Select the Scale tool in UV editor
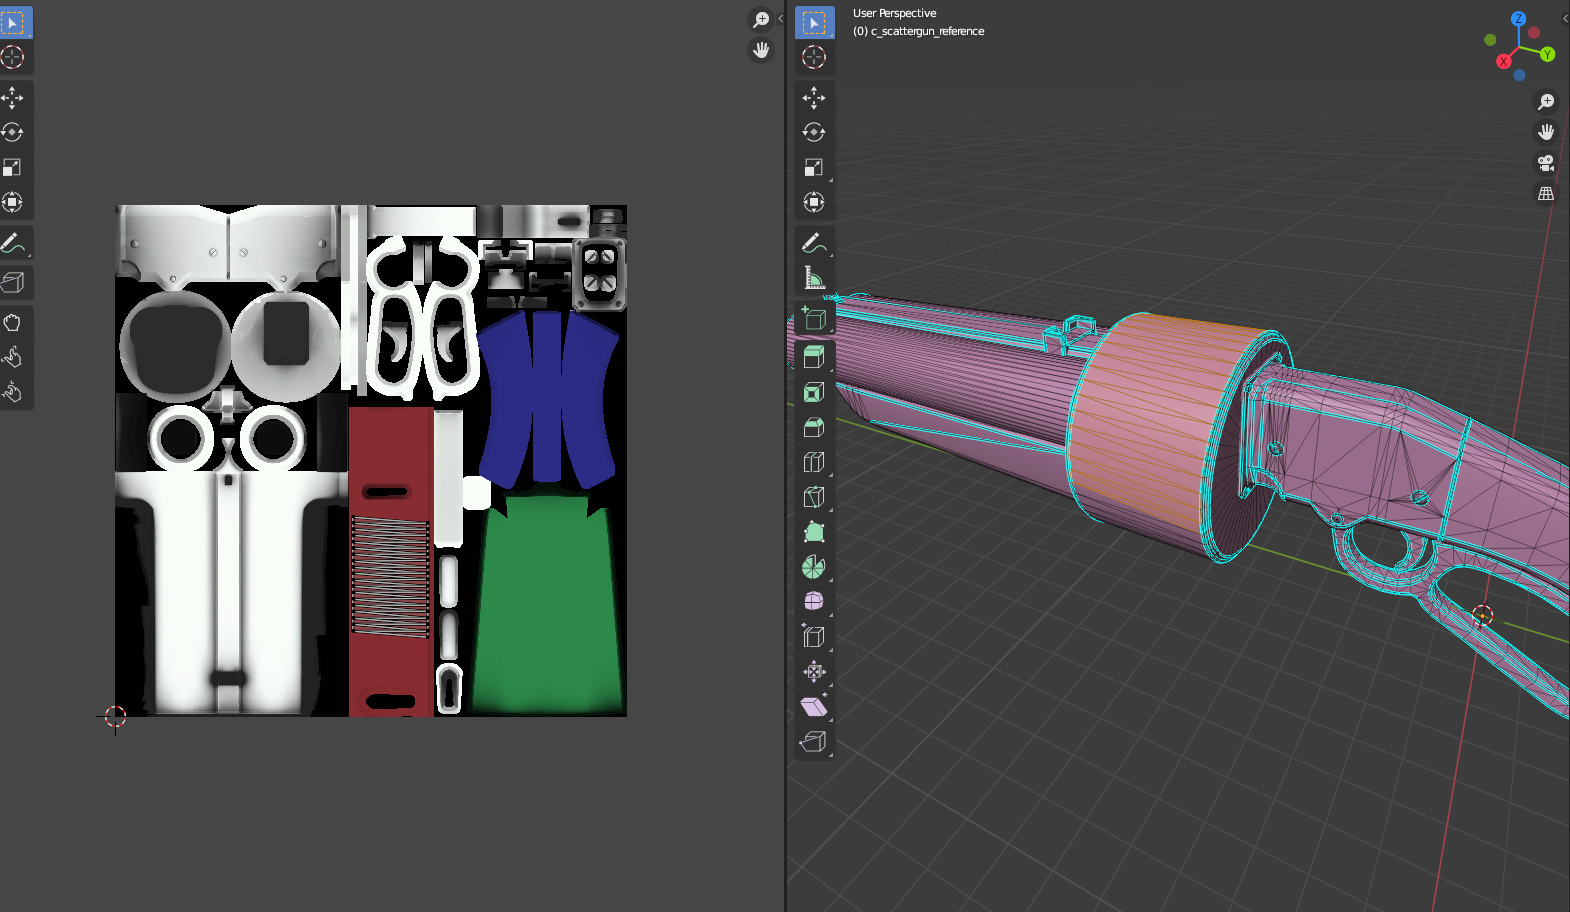Viewport: 1570px width, 912px height. click(x=14, y=167)
